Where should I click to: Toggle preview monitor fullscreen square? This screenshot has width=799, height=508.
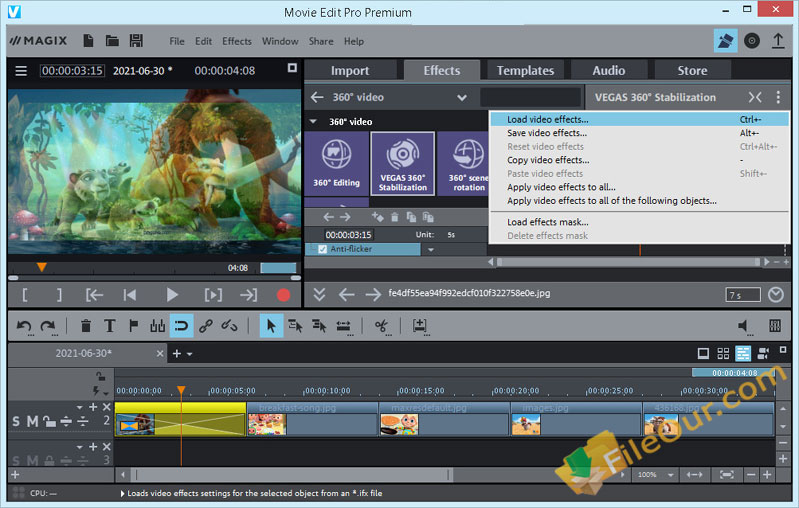coord(292,68)
